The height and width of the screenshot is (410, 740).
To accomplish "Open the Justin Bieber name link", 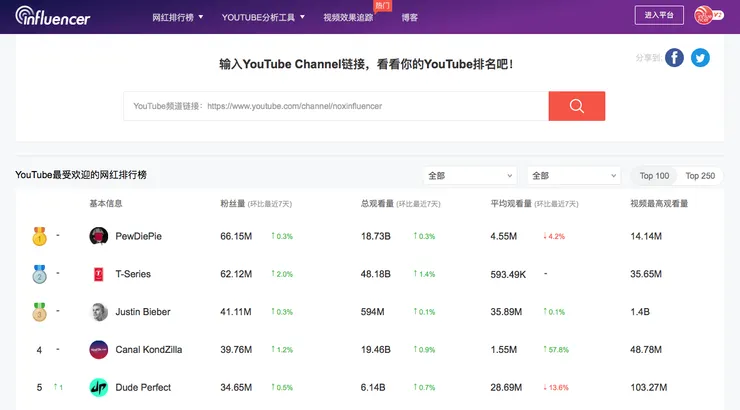I will 143,312.
